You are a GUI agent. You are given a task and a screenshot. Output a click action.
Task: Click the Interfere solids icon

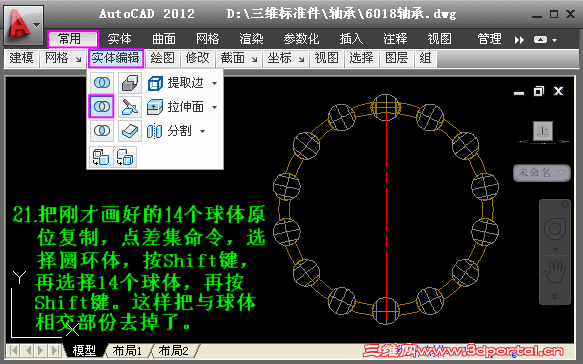coord(130,83)
